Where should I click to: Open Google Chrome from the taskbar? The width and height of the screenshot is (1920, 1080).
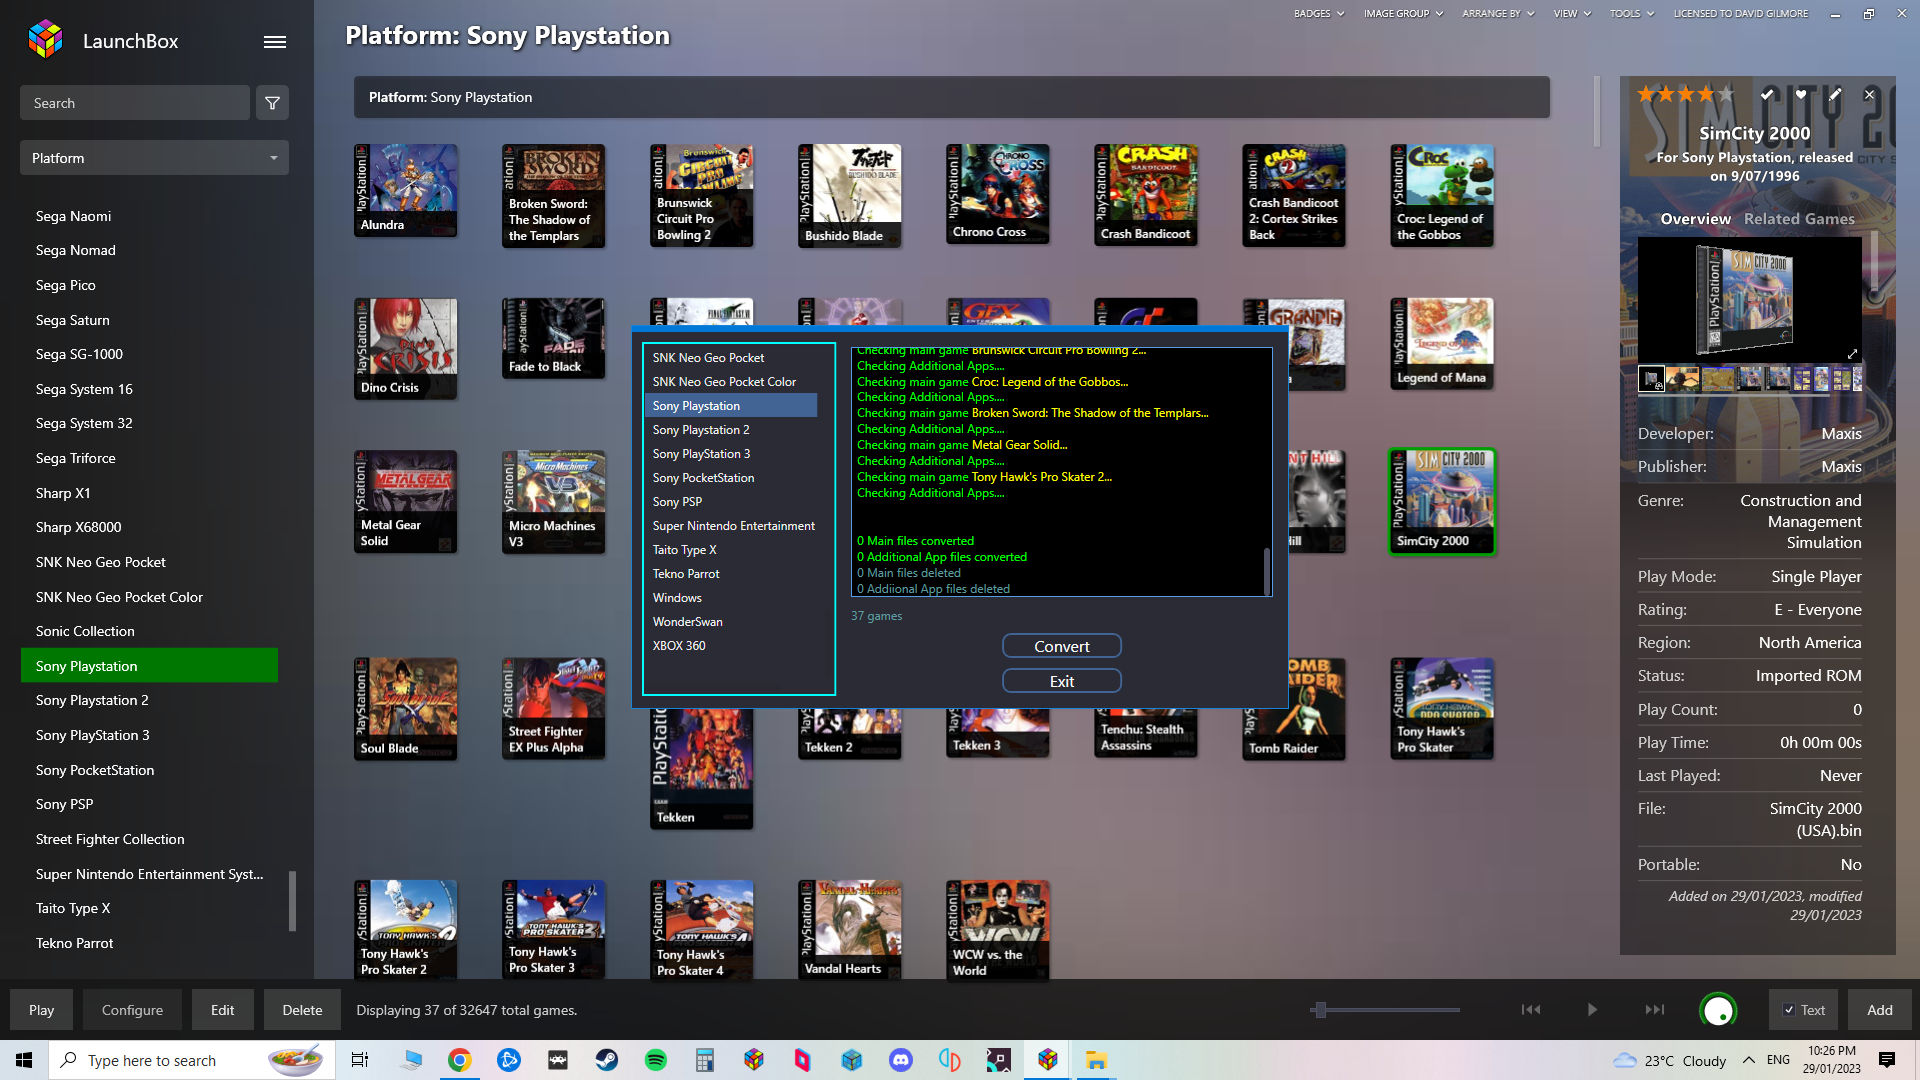(459, 1060)
